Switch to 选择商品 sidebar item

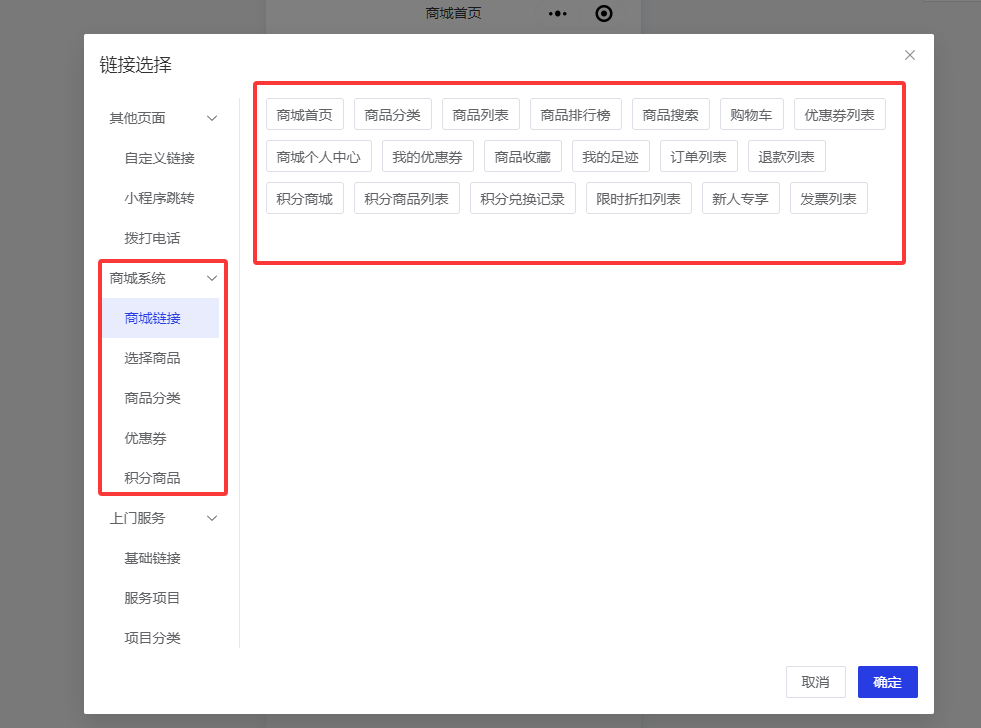[152, 358]
